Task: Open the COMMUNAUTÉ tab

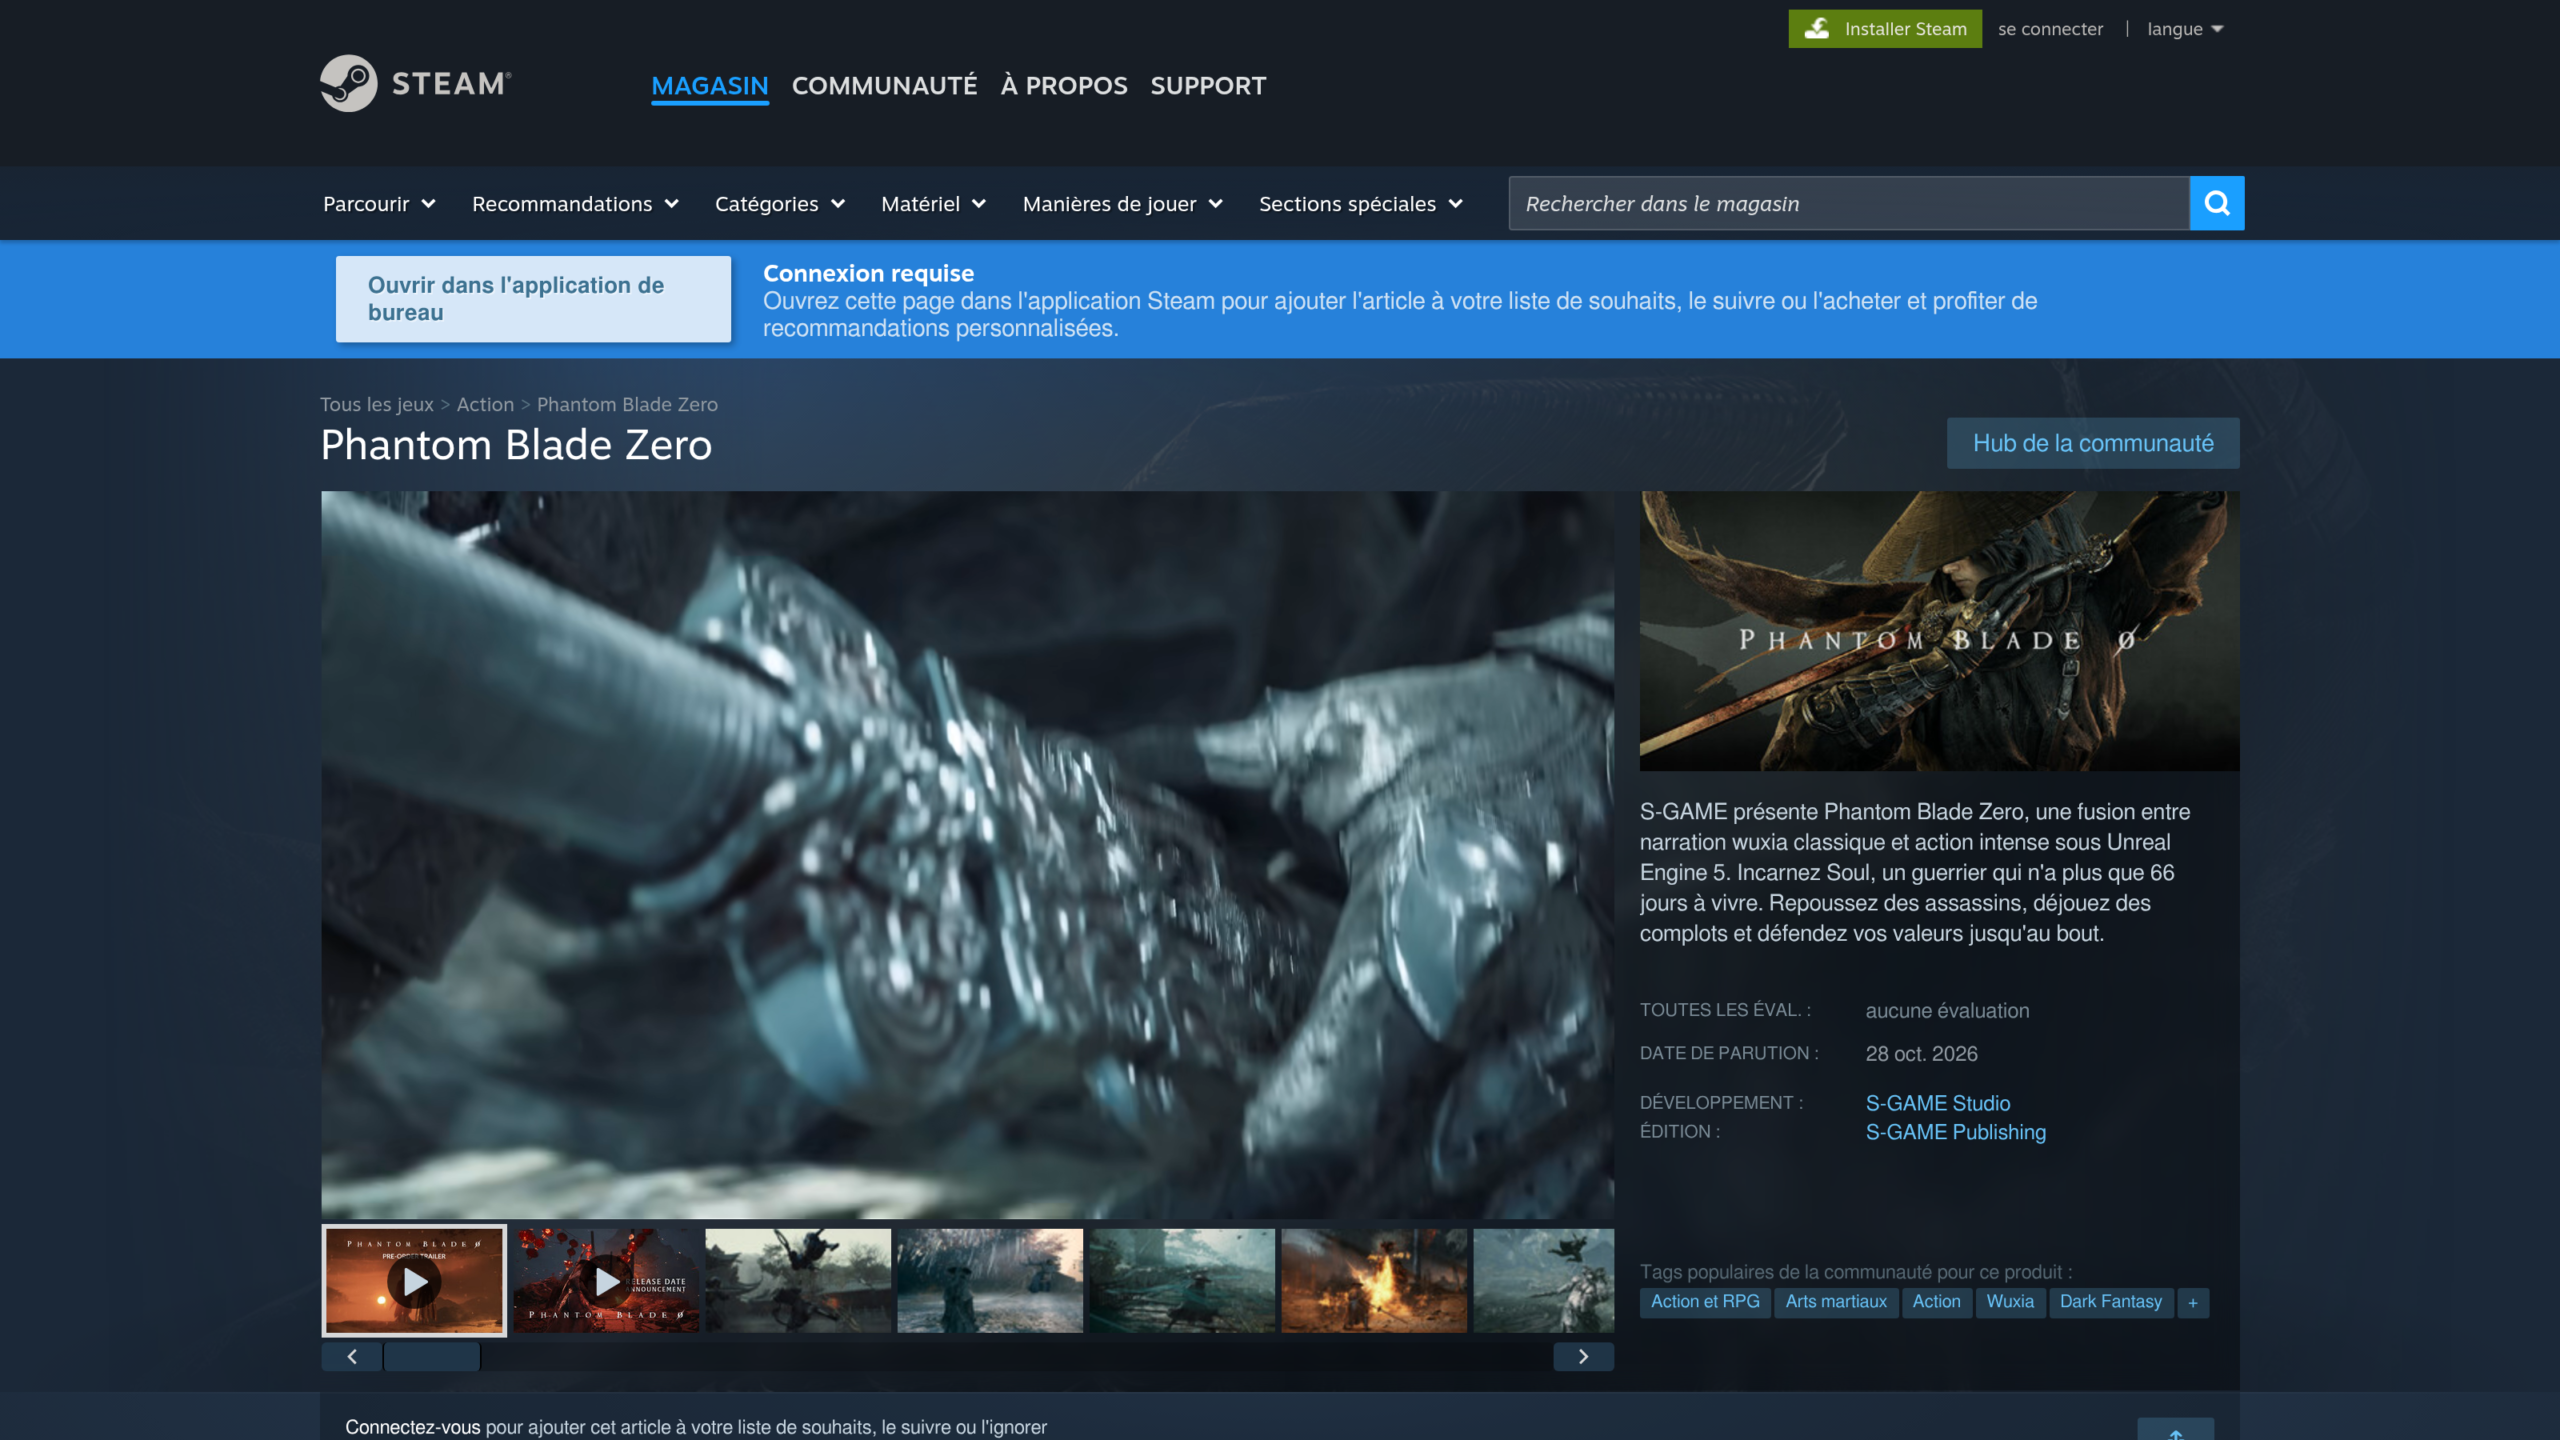Action: 885,86
